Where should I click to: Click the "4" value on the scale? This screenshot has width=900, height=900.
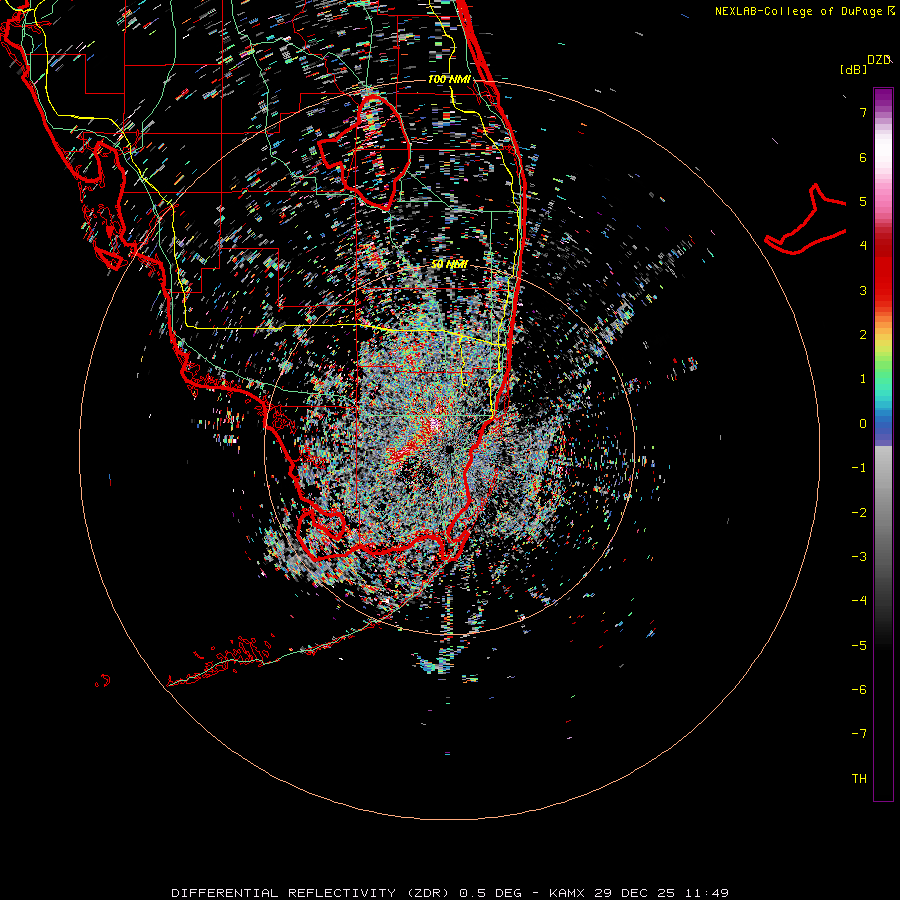863,246
